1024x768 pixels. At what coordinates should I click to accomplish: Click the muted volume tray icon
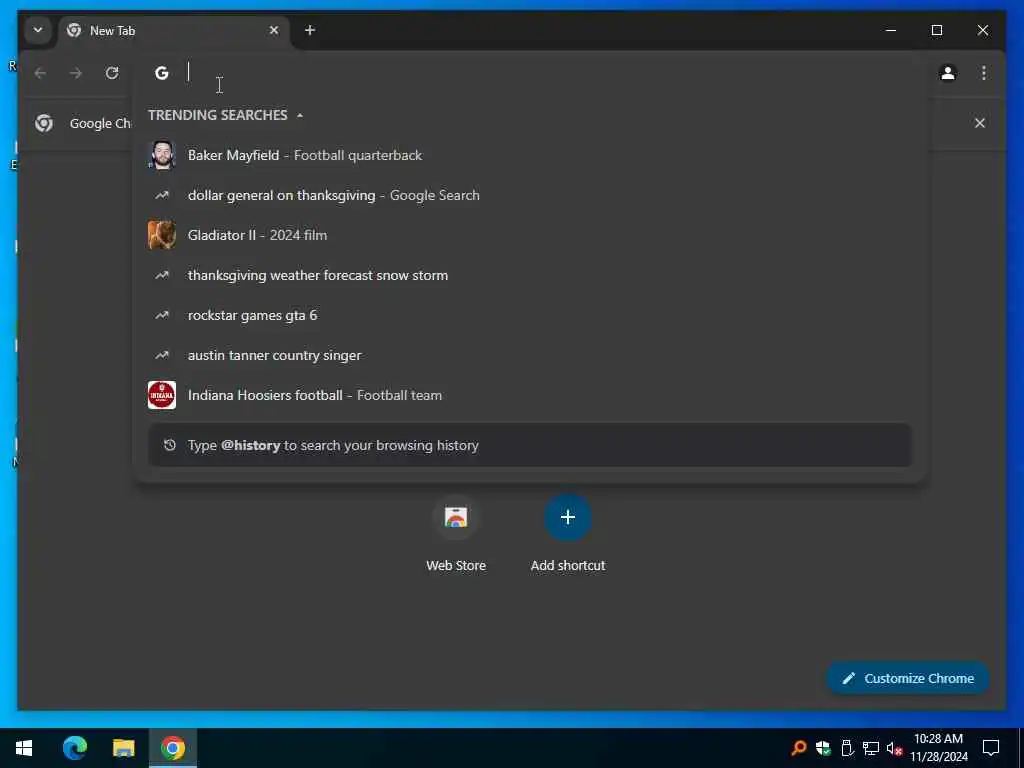[895, 748]
